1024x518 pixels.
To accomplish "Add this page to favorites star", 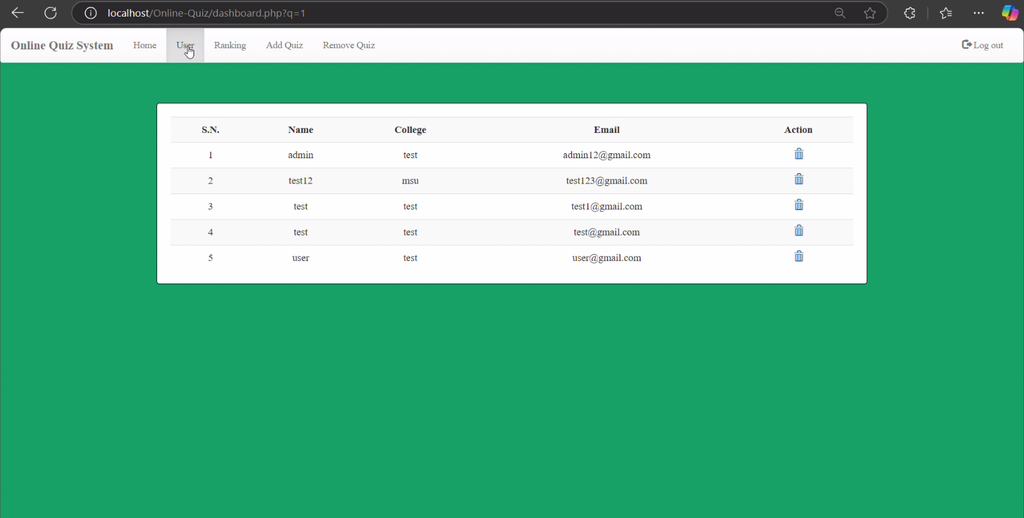I will (870, 13).
